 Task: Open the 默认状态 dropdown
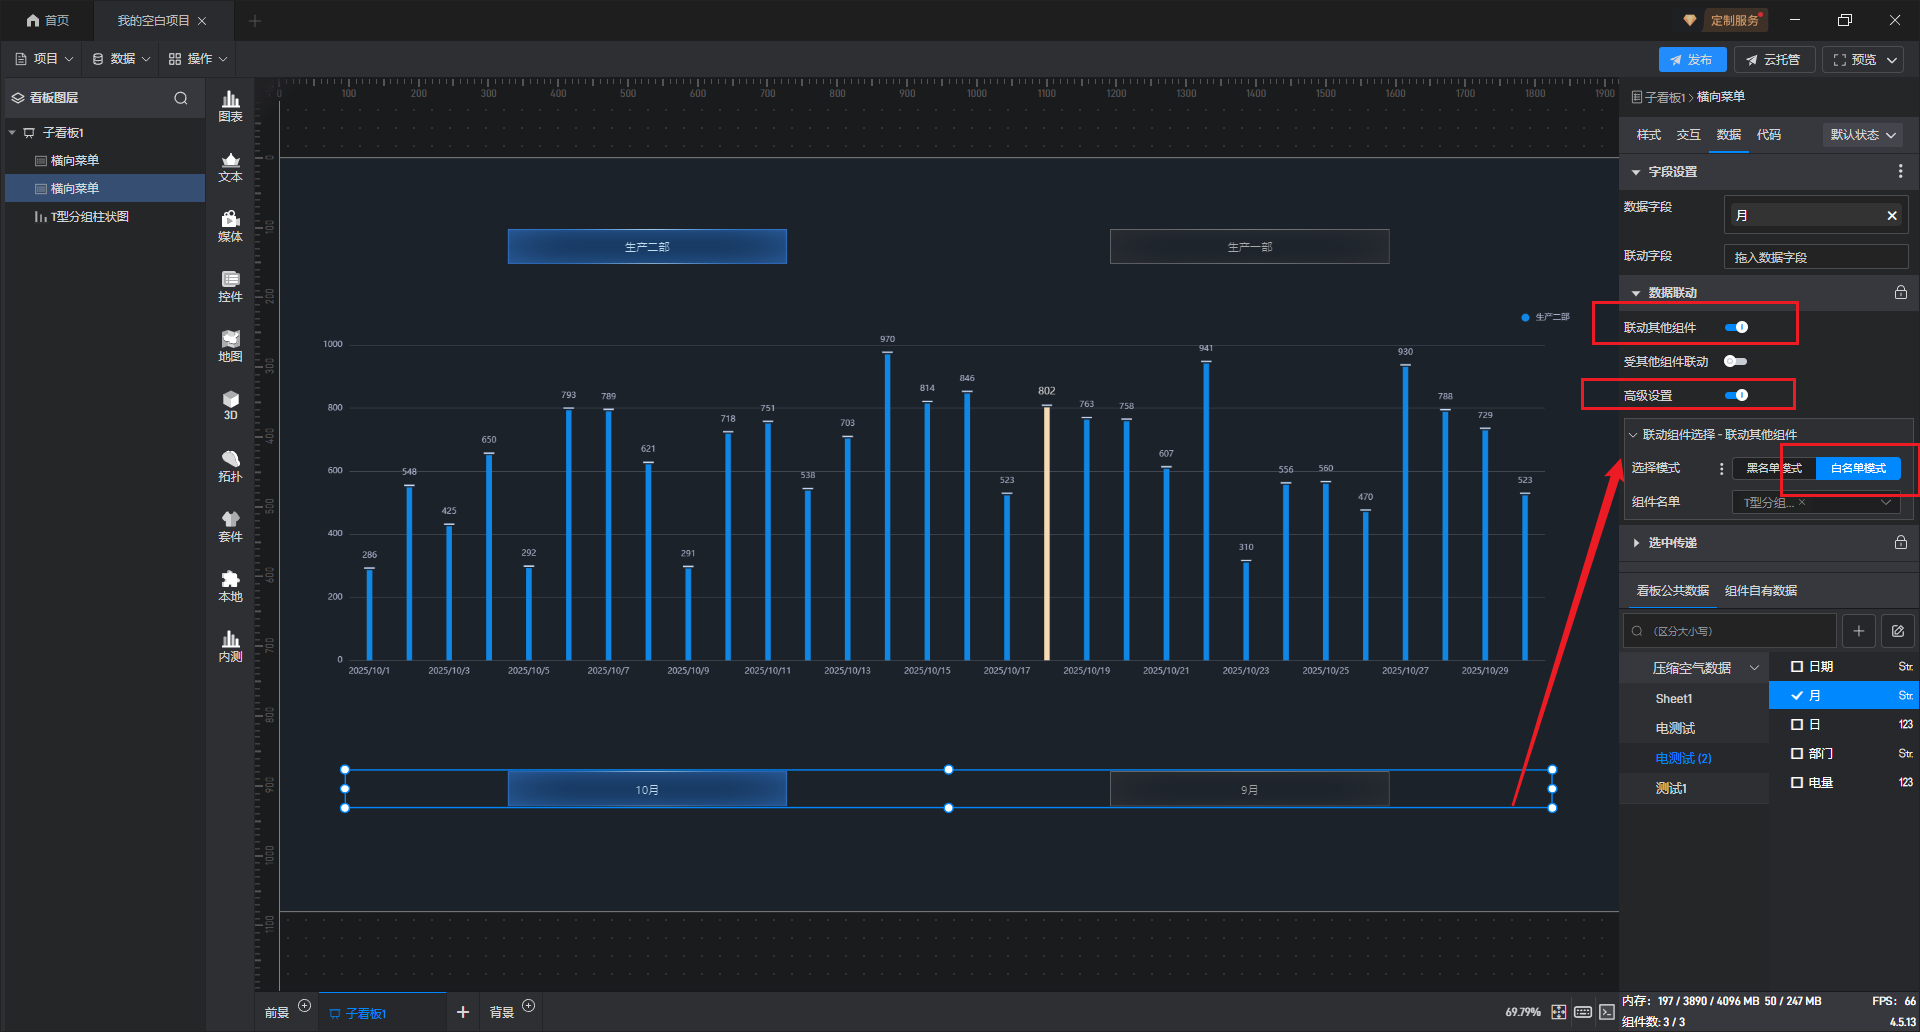[1862, 135]
